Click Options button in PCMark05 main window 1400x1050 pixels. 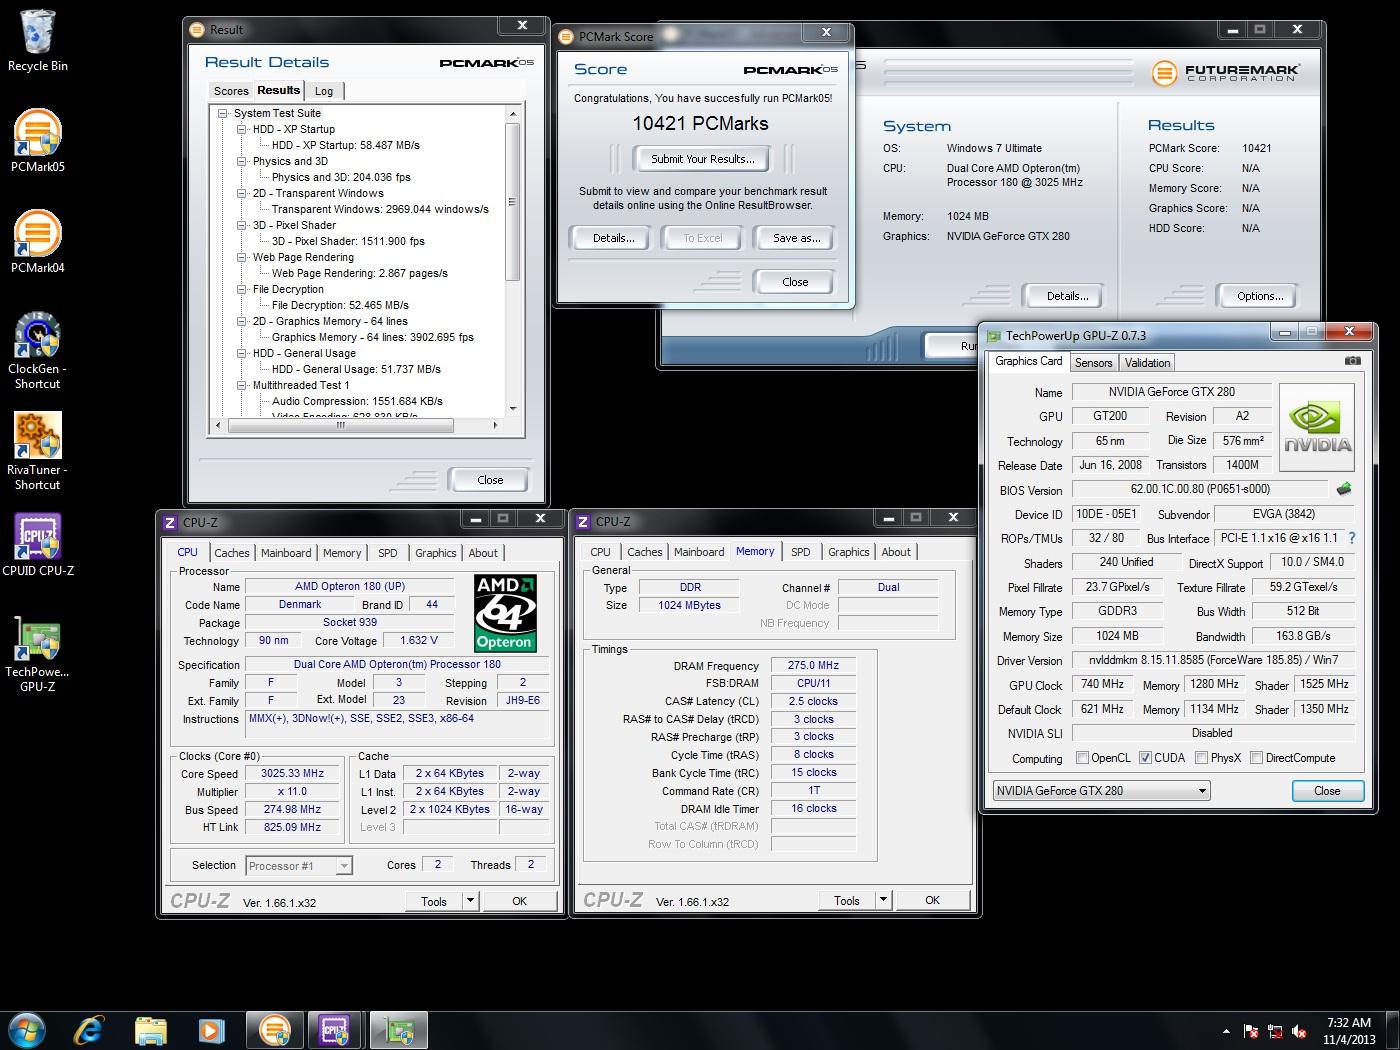click(1259, 296)
